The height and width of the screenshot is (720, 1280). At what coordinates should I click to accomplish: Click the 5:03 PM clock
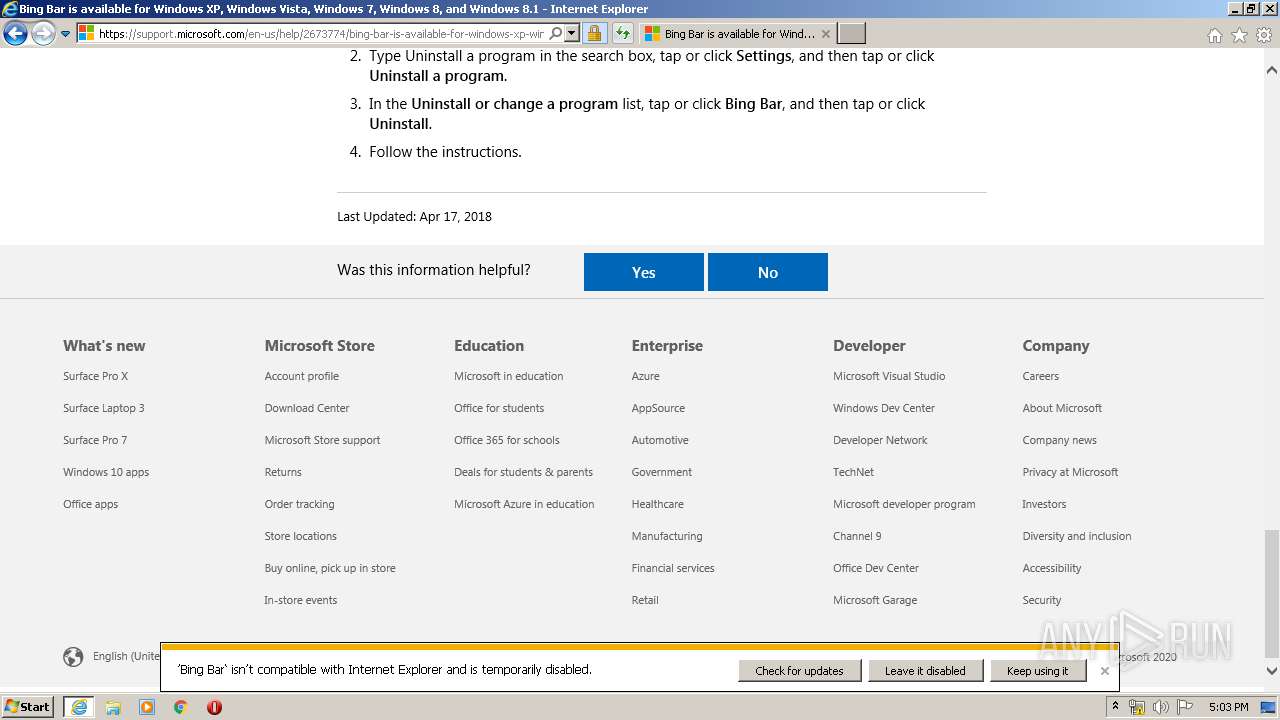1229,707
